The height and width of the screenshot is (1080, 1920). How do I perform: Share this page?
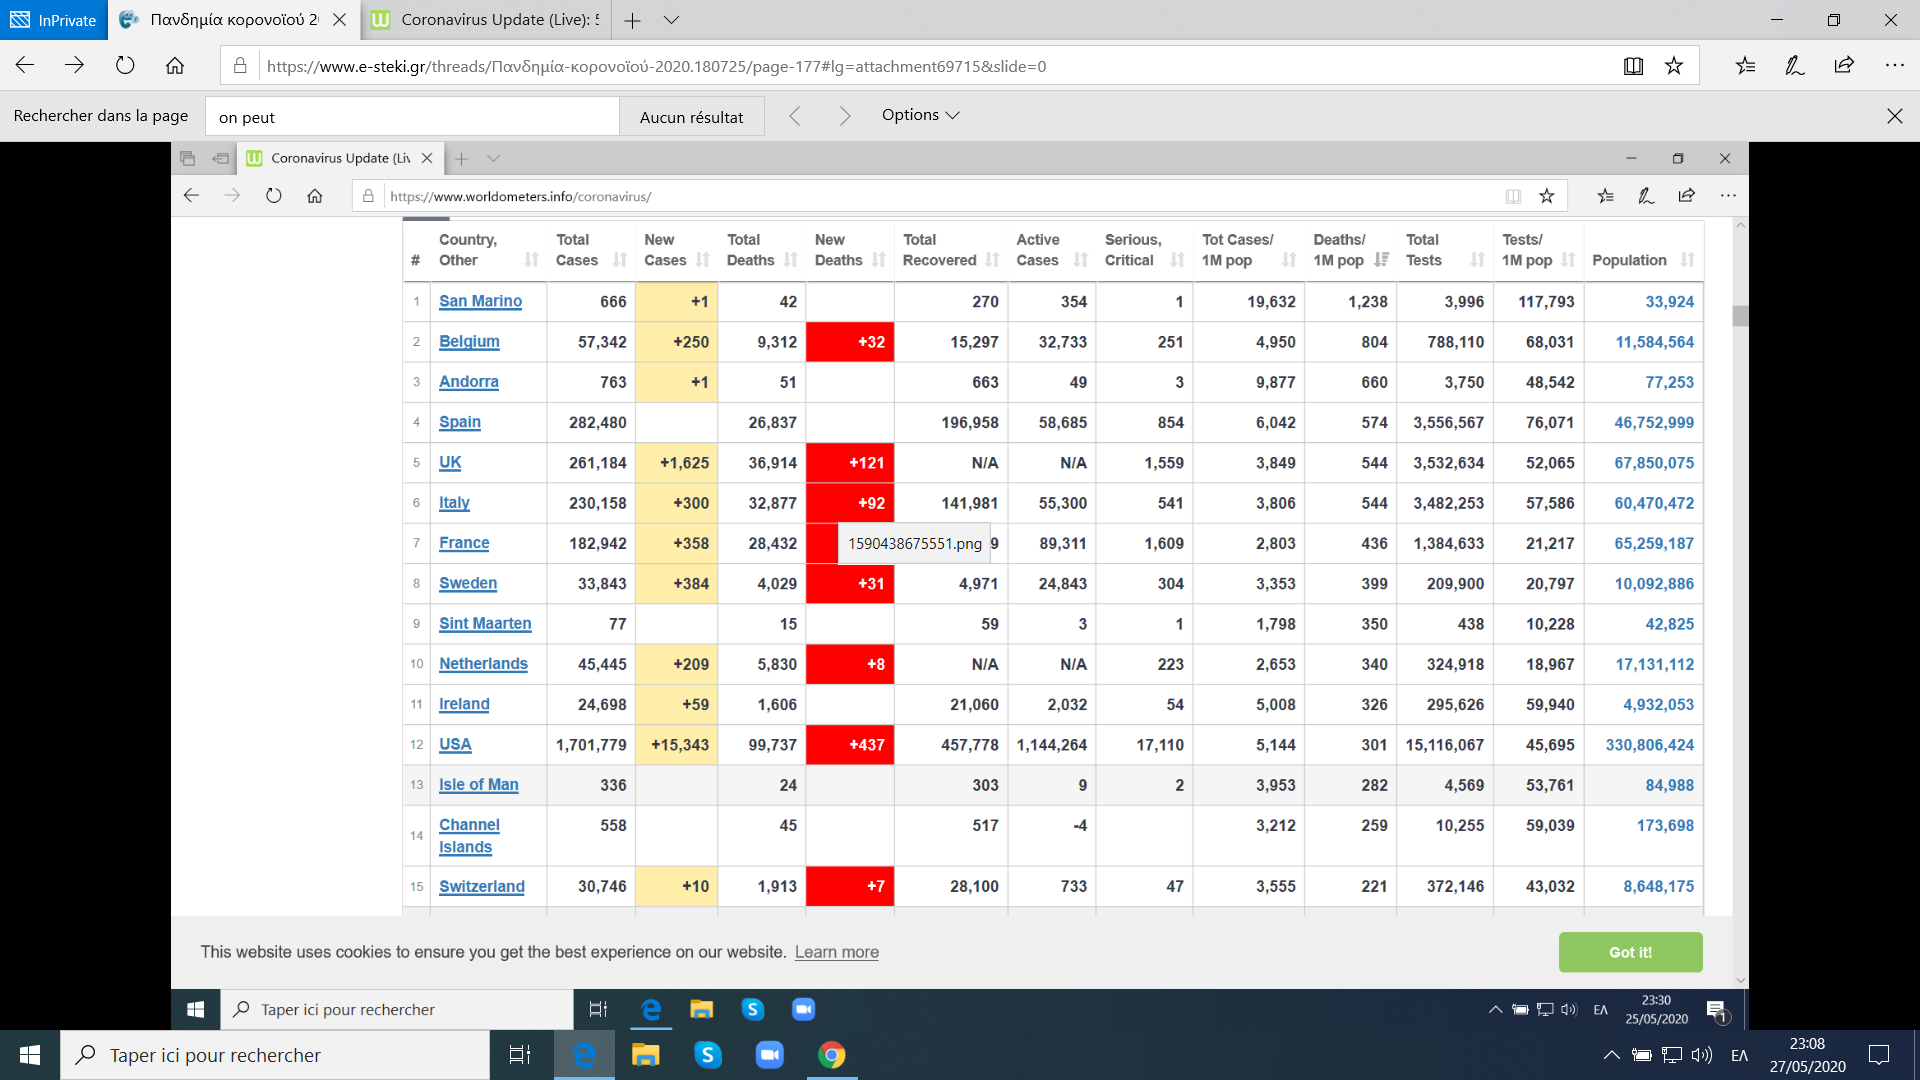[x=1844, y=66]
